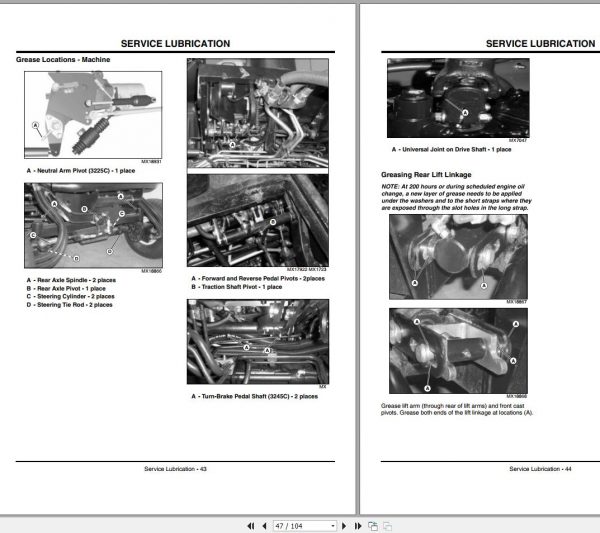This screenshot has height=533, width=600.
Task: Click the footer 'Service Lubrication - 43'
Action: [175, 469]
